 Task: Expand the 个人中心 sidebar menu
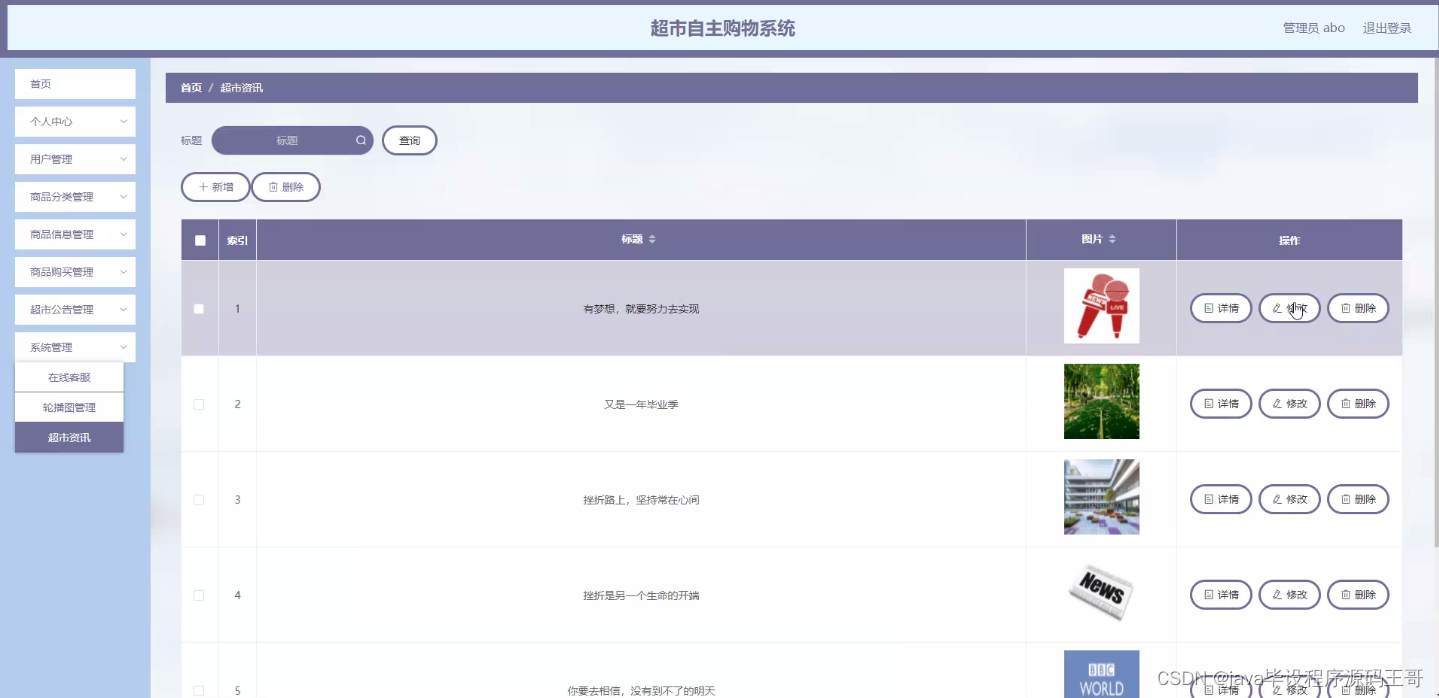pyautogui.click(x=74, y=121)
